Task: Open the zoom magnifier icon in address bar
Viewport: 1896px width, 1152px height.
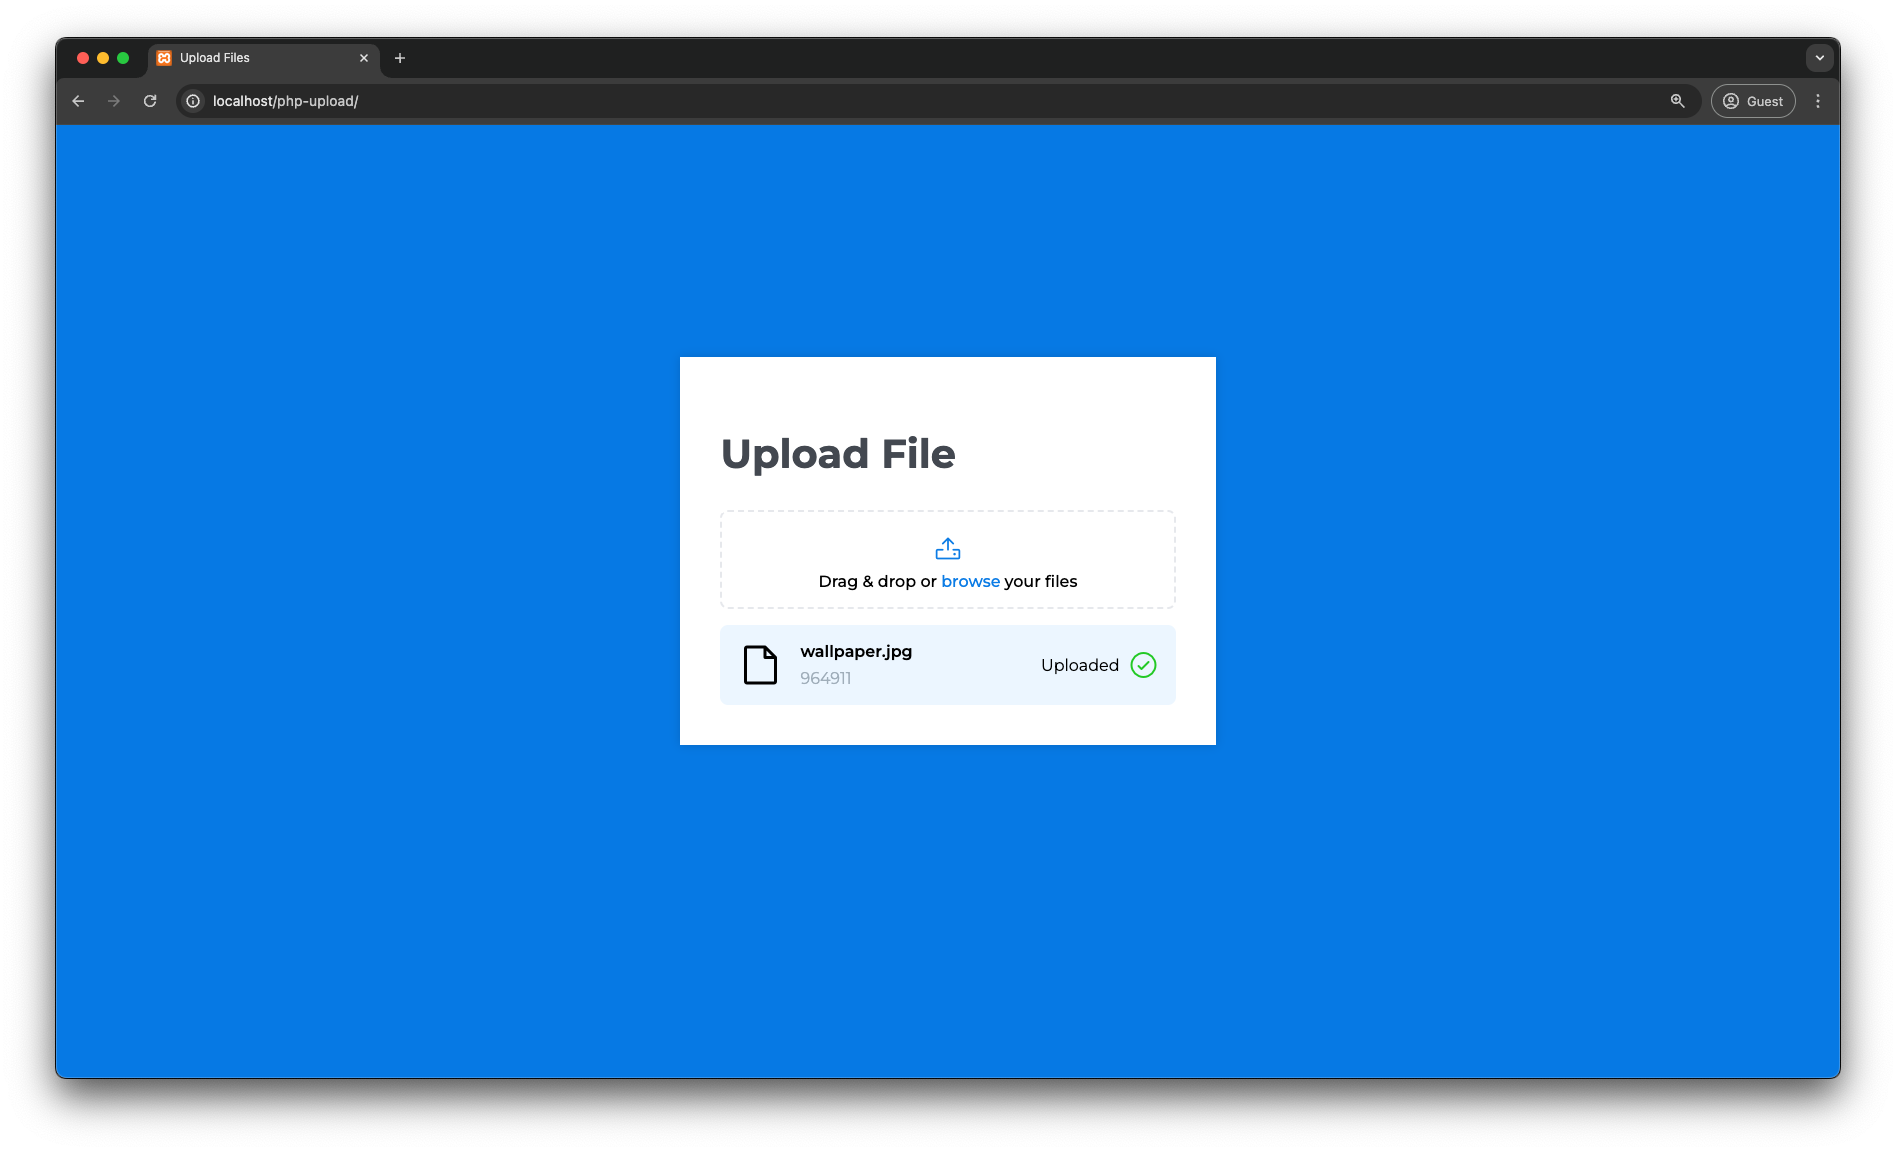Action: point(1677,101)
